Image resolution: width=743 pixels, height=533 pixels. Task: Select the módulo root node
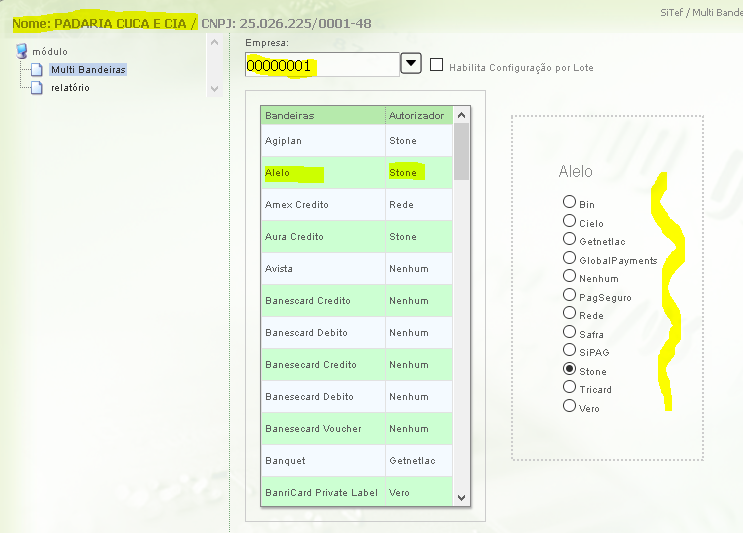[x=50, y=51]
